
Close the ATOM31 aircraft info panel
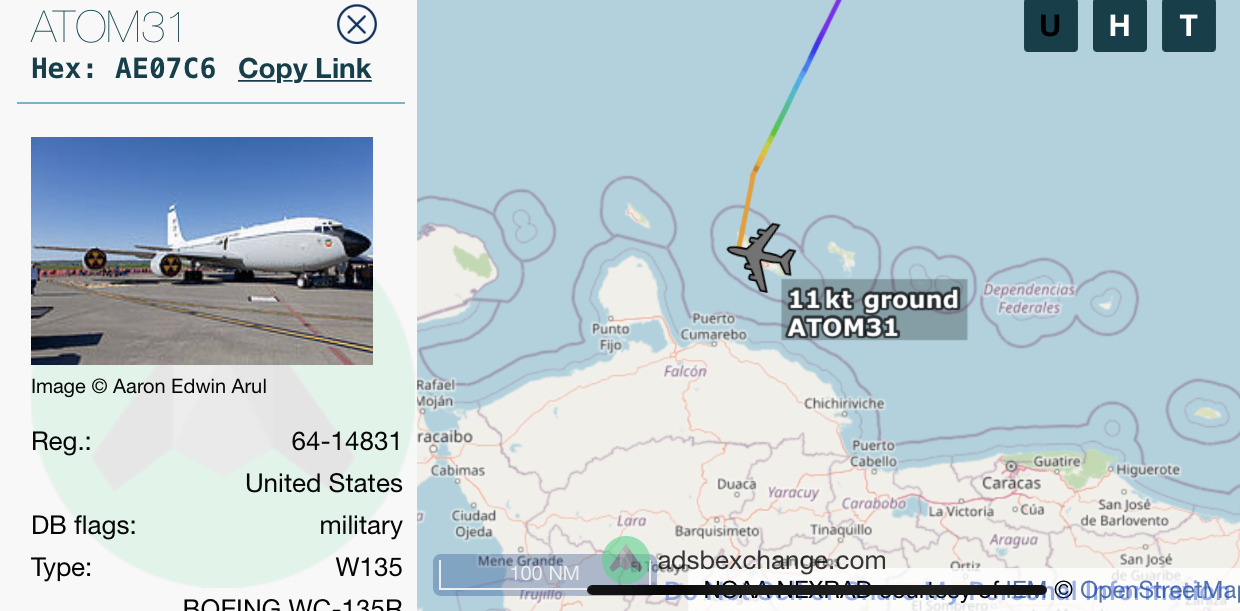(x=357, y=24)
